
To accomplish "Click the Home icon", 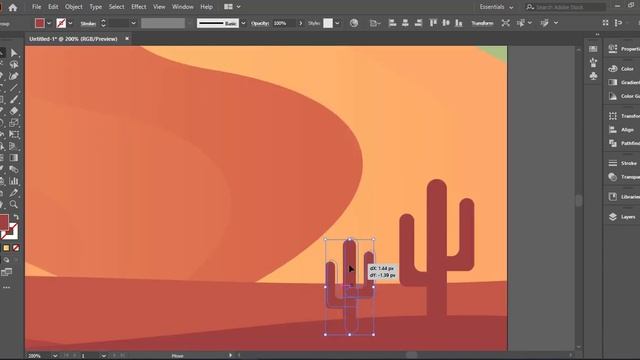I will pos(13,7).
